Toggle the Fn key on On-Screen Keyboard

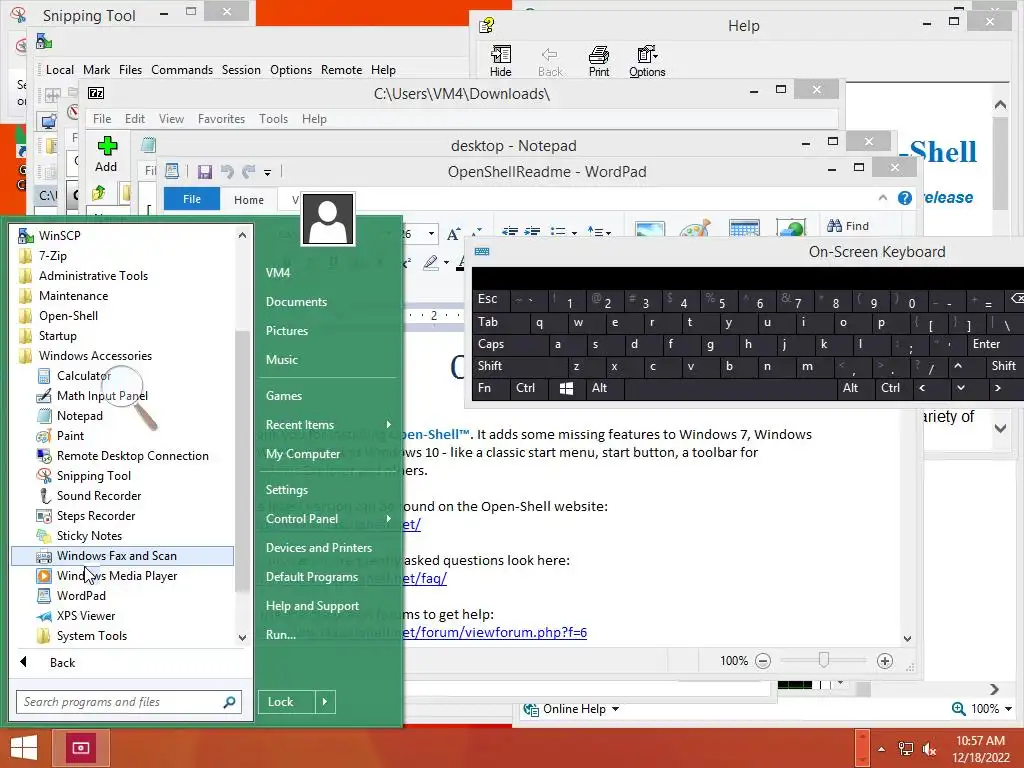point(491,388)
